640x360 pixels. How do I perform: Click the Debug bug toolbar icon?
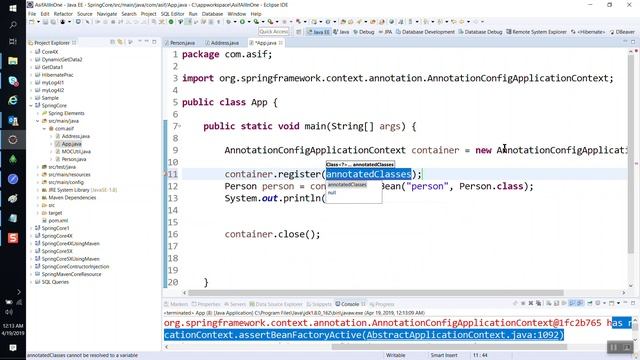click(x=228, y=22)
